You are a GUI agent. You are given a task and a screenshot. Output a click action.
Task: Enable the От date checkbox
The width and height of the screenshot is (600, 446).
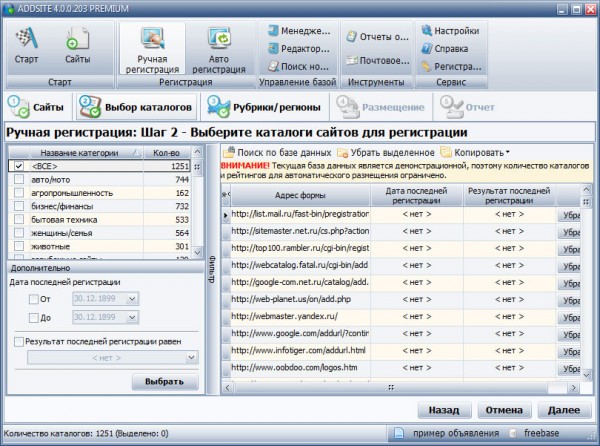(x=34, y=299)
